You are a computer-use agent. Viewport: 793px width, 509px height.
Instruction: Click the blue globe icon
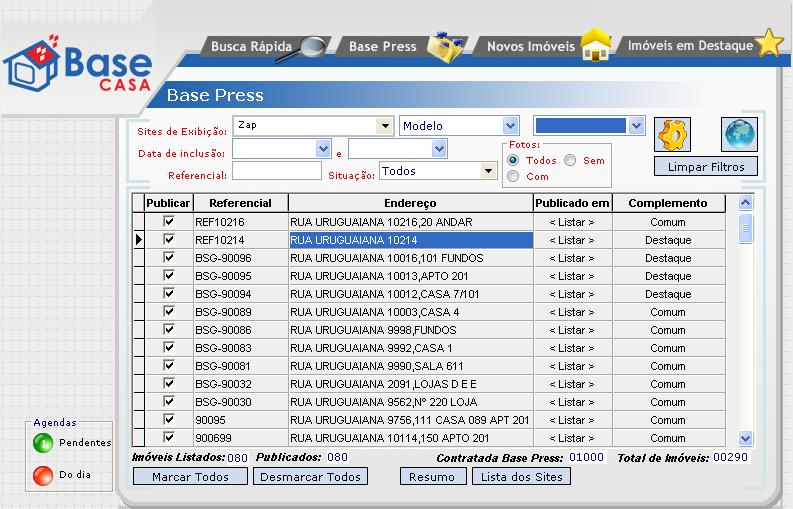pos(739,134)
